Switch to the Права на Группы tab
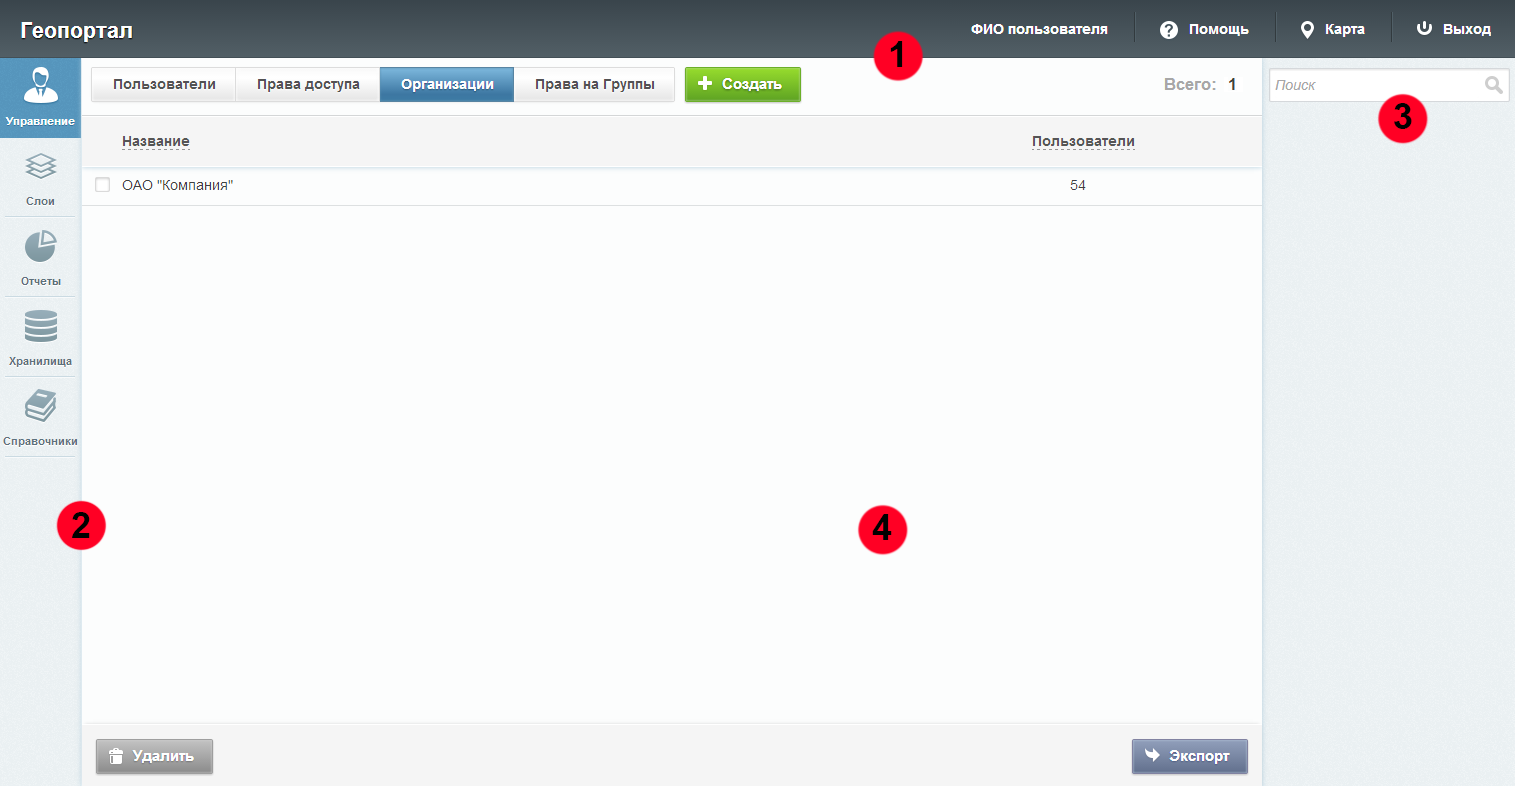 coord(594,84)
